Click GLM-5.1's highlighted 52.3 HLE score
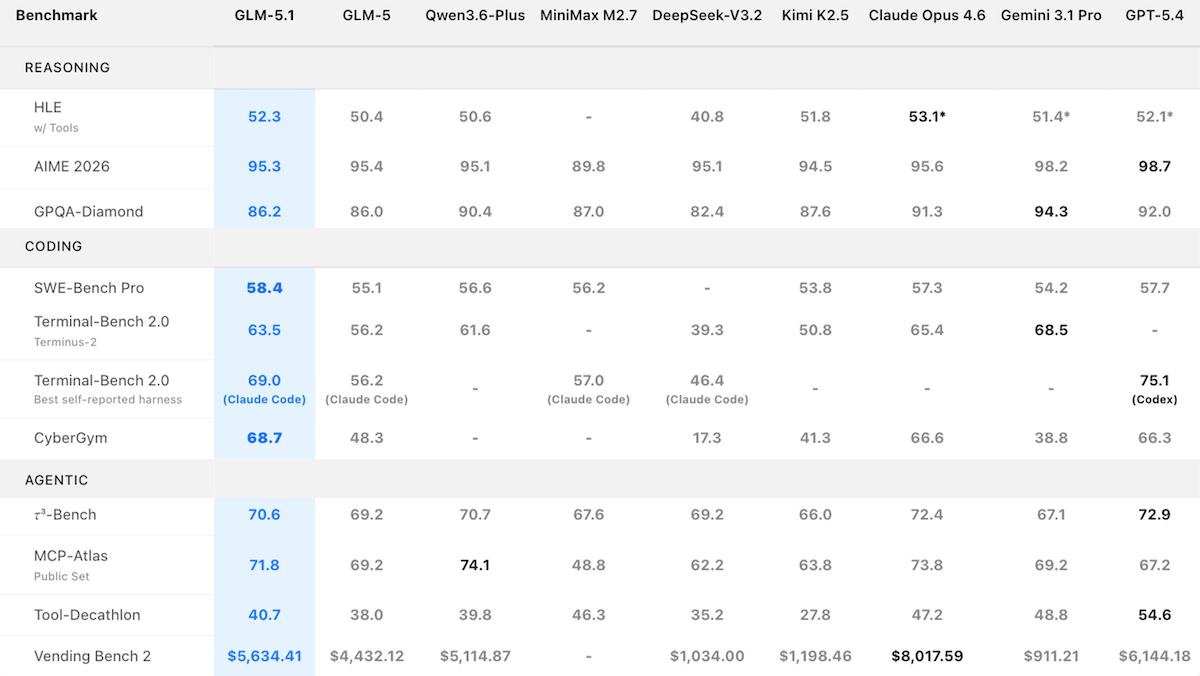 point(263,116)
